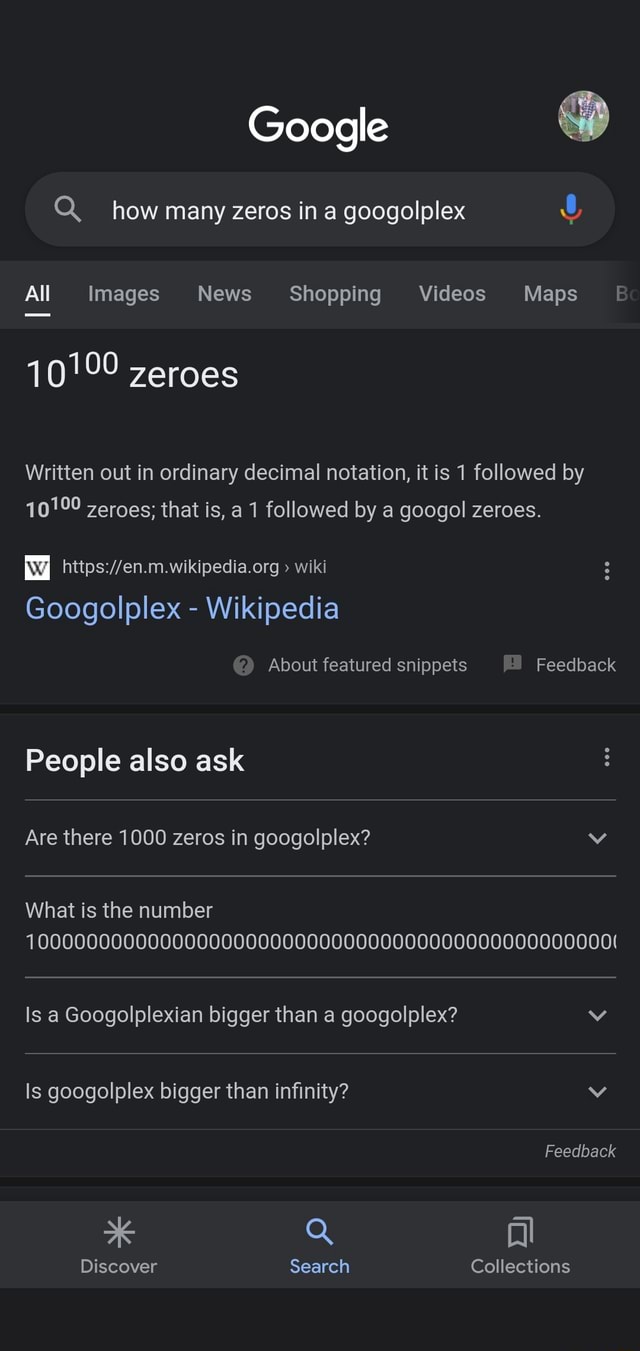This screenshot has height=1351, width=640.
Task: Switch to the Images tab
Action: (x=123, y=293)
